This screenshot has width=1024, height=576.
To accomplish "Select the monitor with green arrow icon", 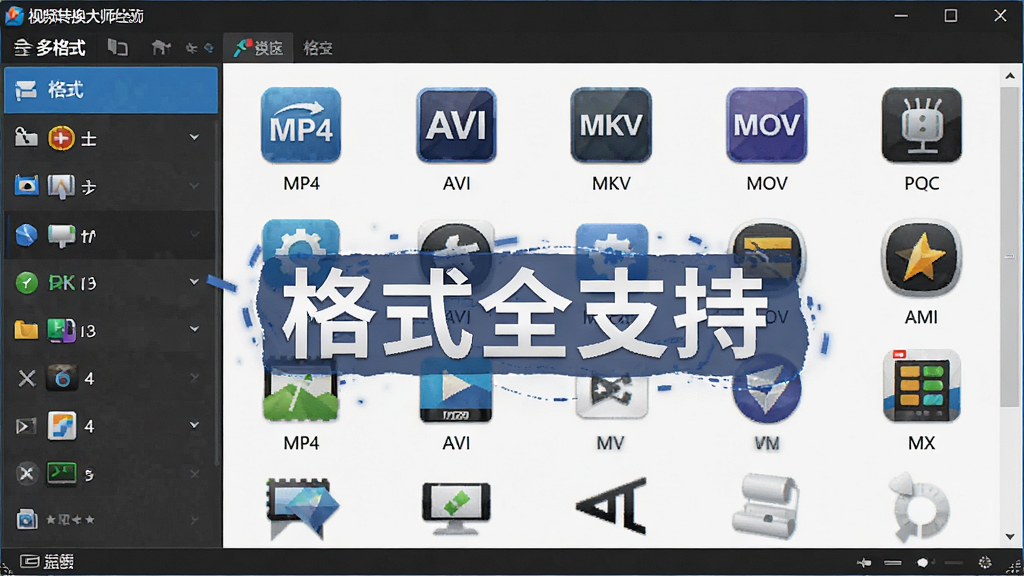I will pyautogui.click(x=456, y=509).
